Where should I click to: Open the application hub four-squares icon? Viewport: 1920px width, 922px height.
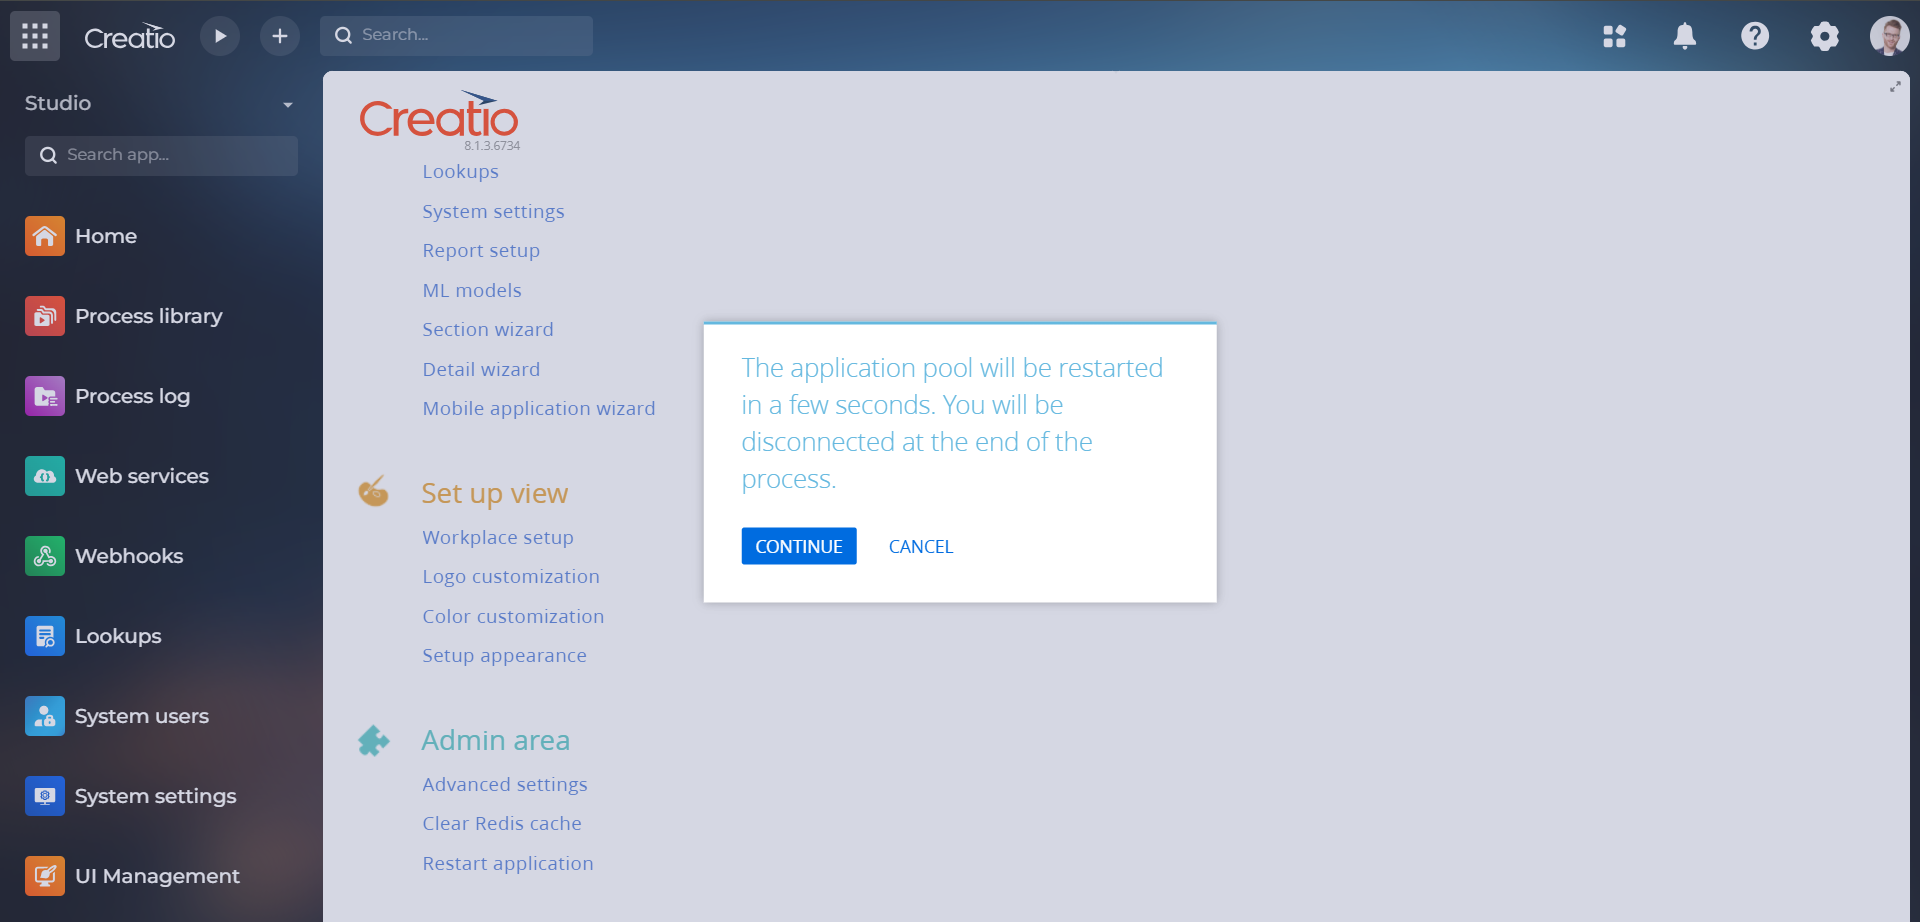coord(1615,36)
